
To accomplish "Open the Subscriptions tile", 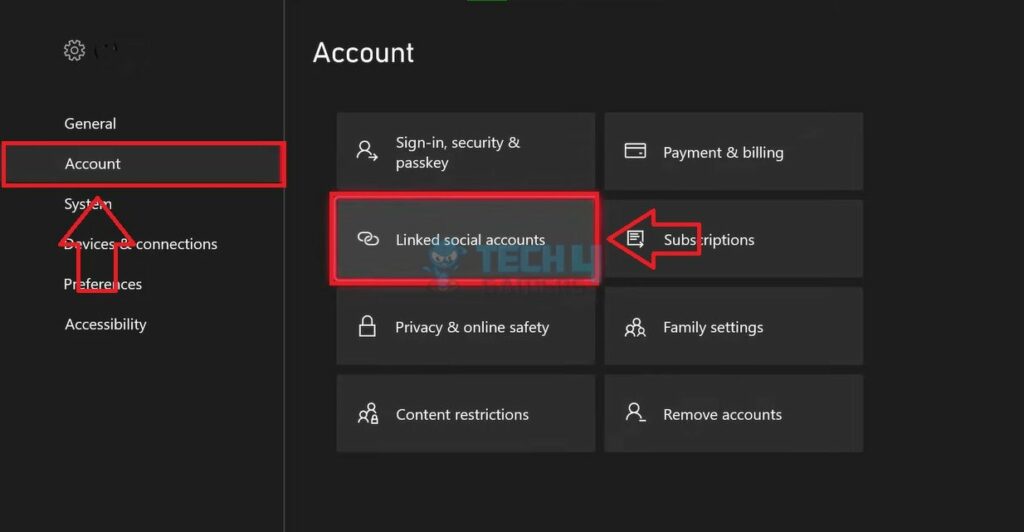I will 733,239.
